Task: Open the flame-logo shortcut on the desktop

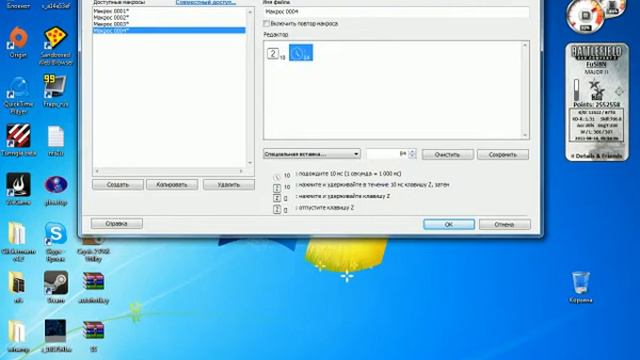Action: point(18,189)
